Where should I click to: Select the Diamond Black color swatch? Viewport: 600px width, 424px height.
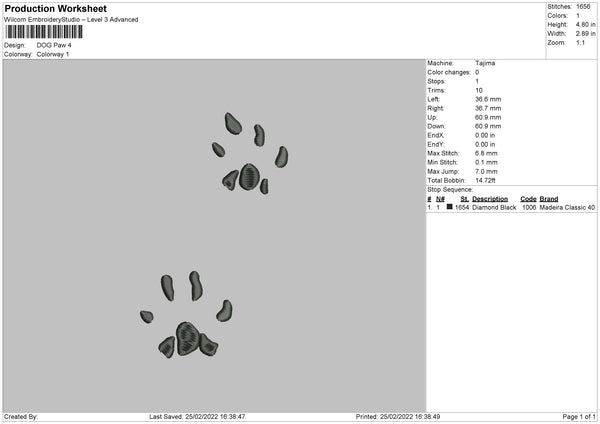(449, 207)
